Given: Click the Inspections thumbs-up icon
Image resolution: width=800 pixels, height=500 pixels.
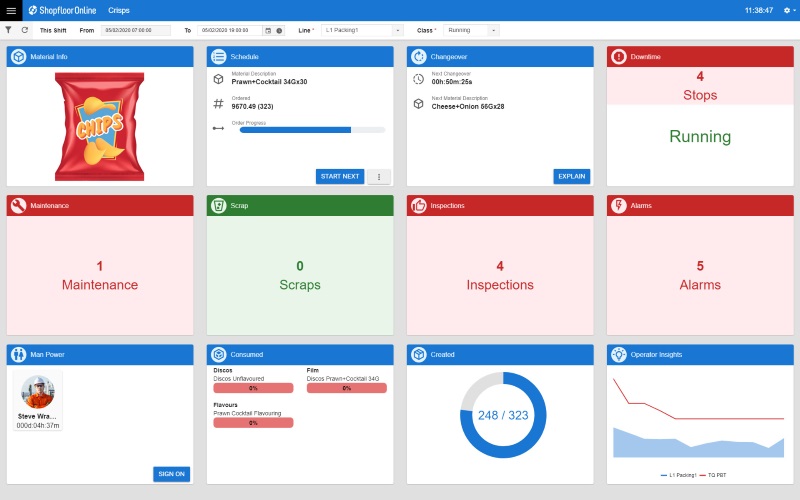Looking at the screenshot, I should click(x=418, y=206).
